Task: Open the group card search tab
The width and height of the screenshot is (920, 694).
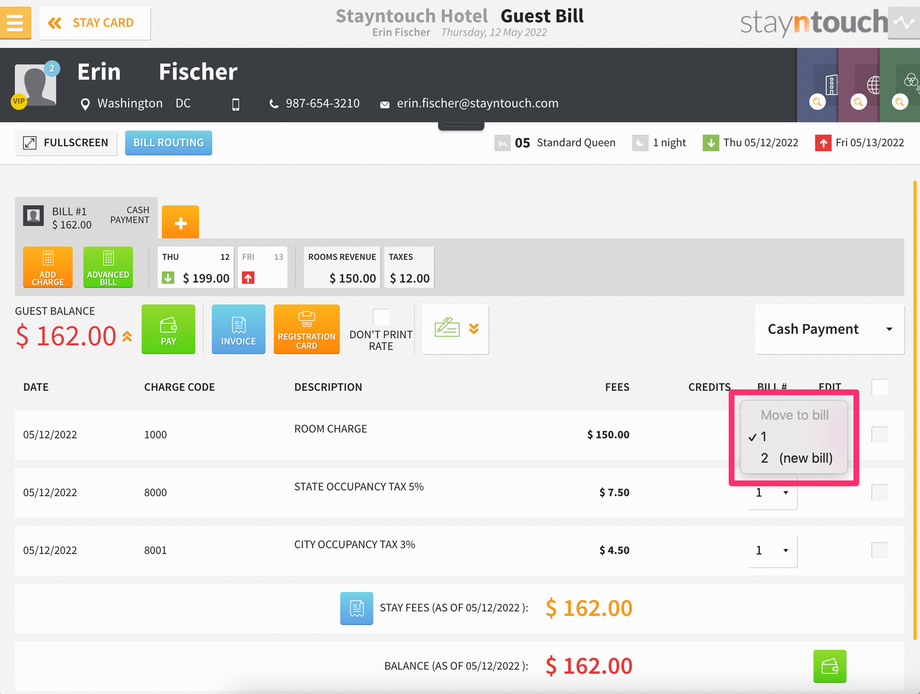Action: pyautogui.click(x=899, y=86)
